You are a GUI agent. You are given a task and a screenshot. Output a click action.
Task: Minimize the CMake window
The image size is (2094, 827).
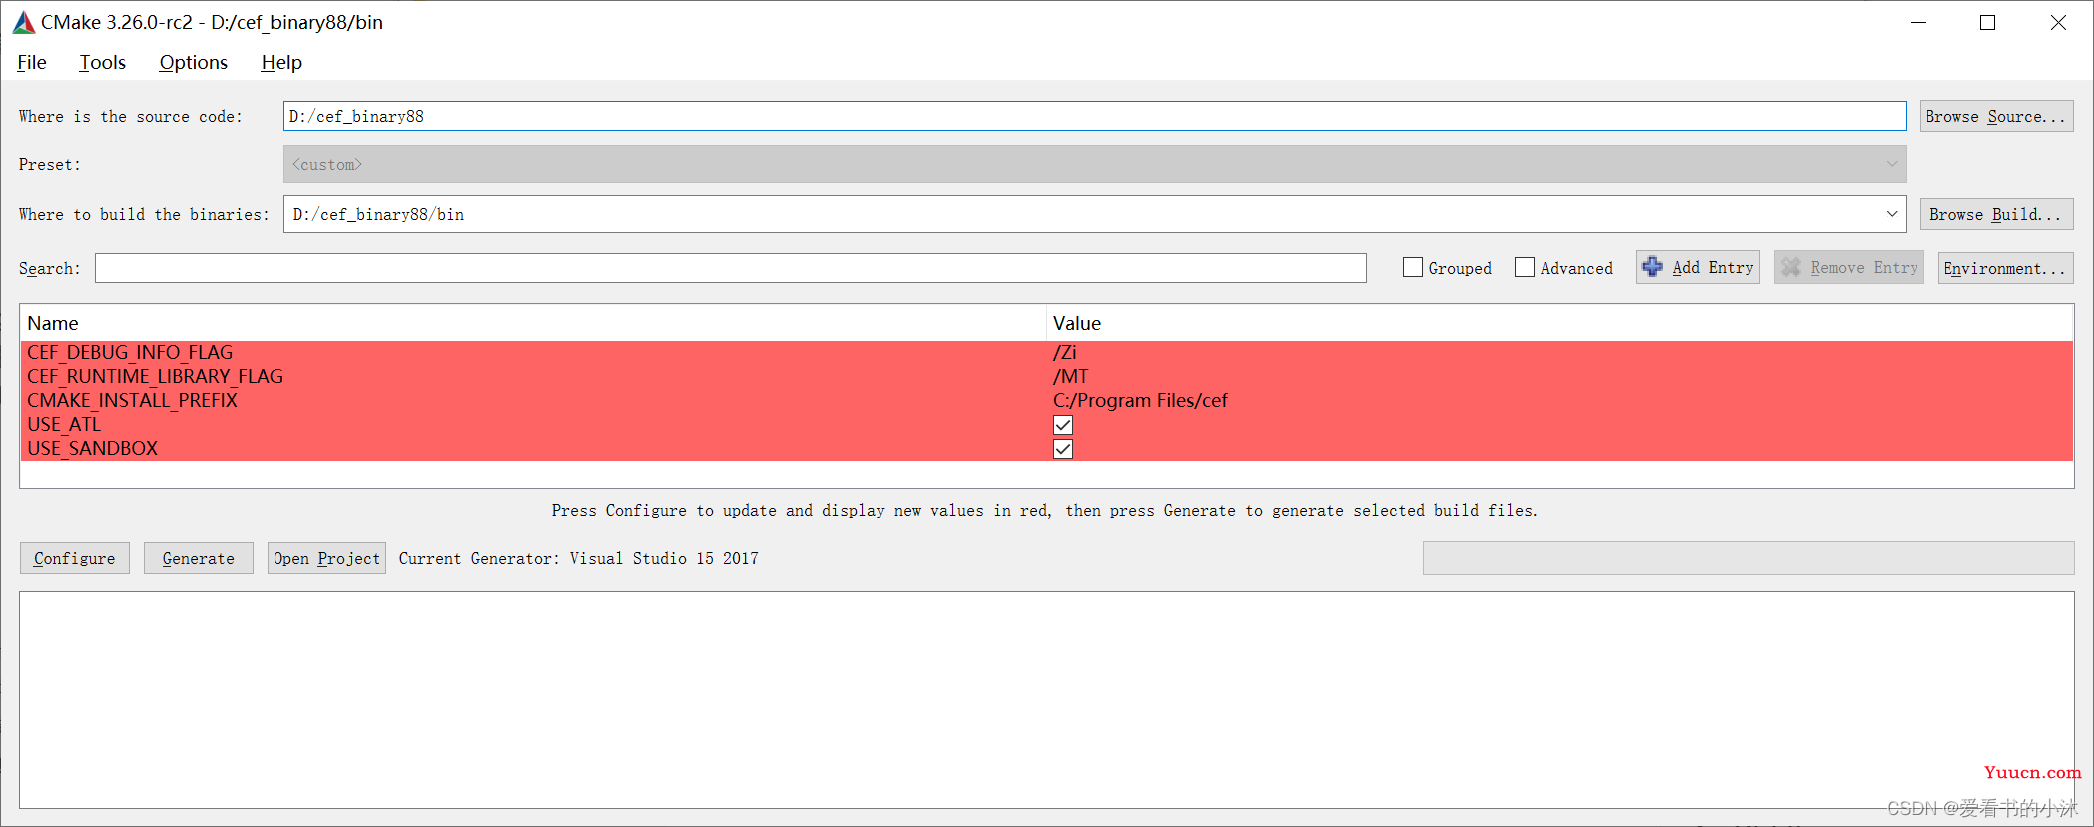click(x=1918, y=22)
